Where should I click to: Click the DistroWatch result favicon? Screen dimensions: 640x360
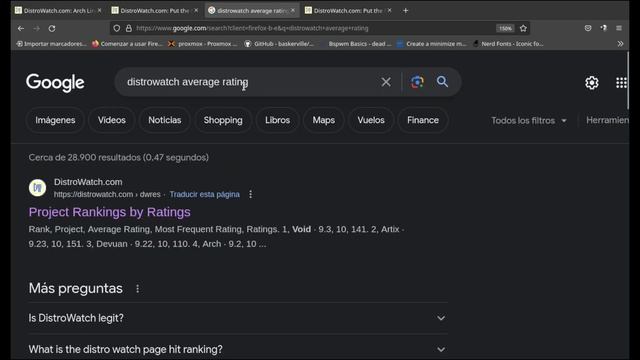click(37, 188)
